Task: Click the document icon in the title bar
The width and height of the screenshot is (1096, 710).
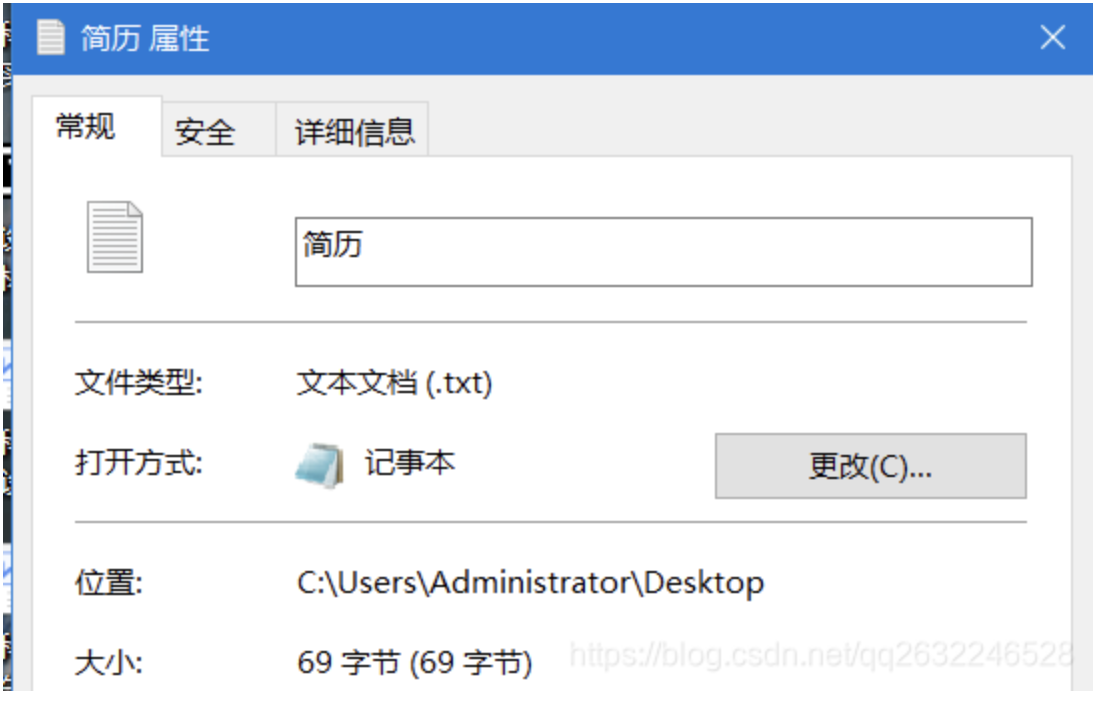Action: 49,37
